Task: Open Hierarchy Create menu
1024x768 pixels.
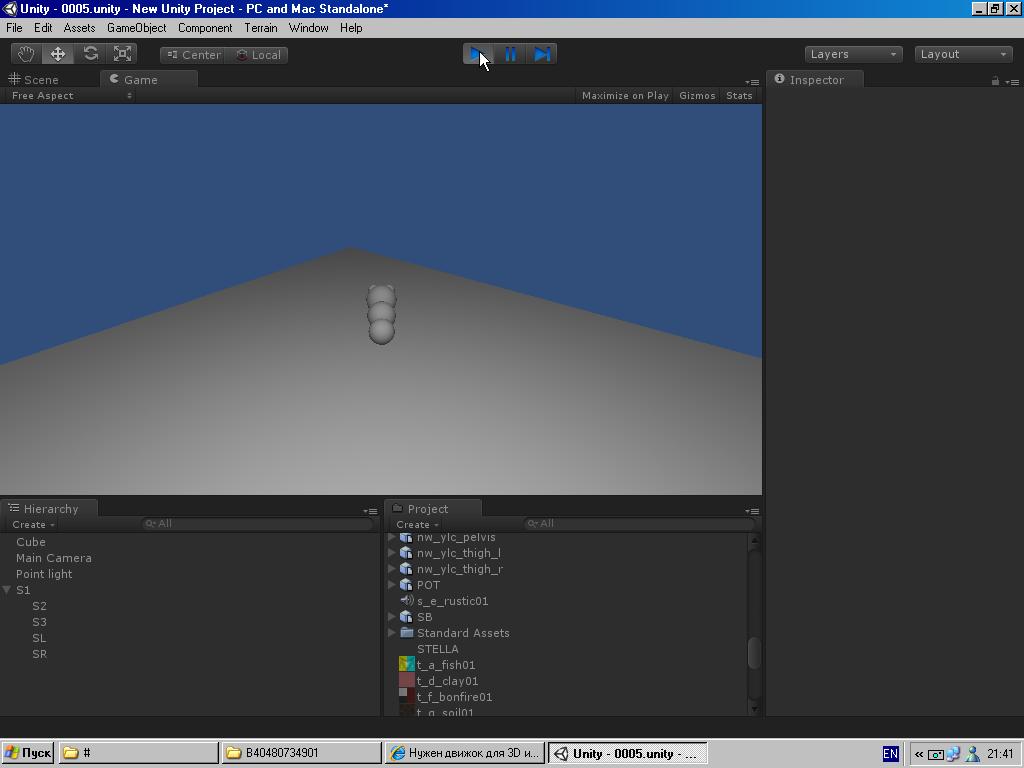Action: click(x=33, y=524)
